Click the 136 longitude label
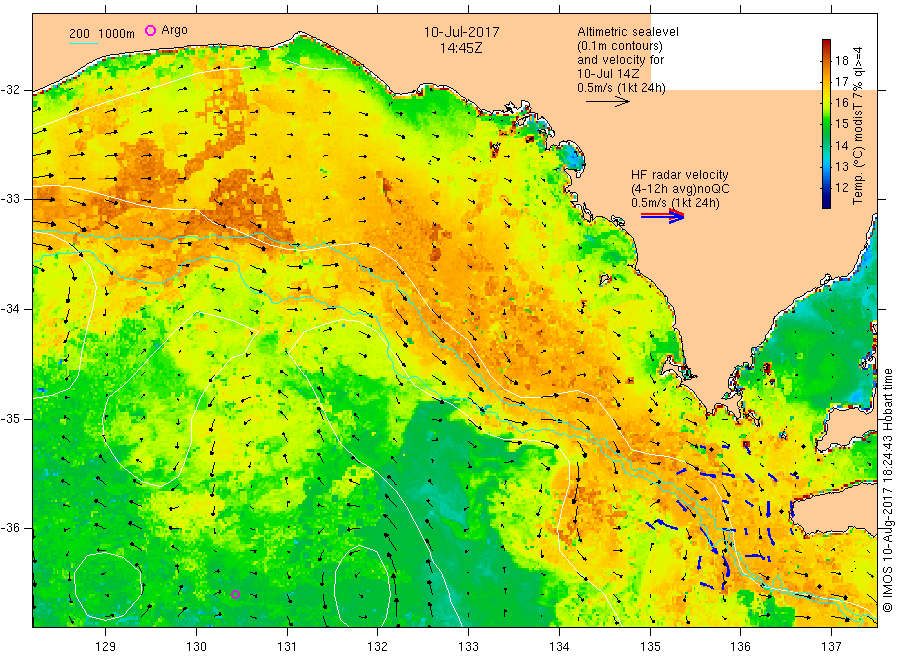This screenshot has height=660, width=900. coord(740,647)
